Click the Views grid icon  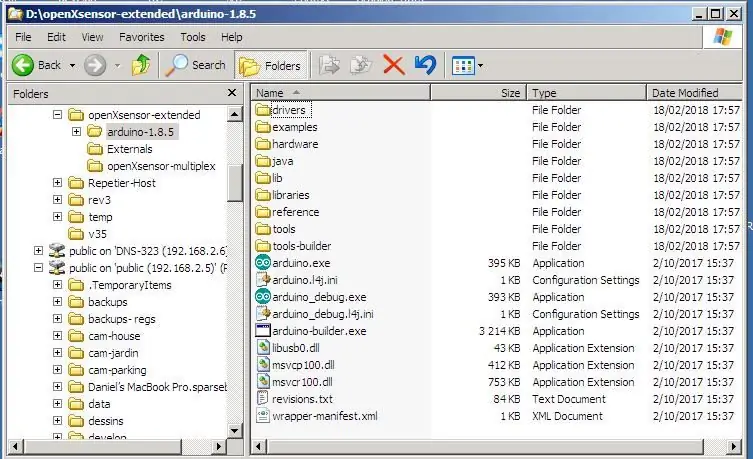[x=463, y=66]
